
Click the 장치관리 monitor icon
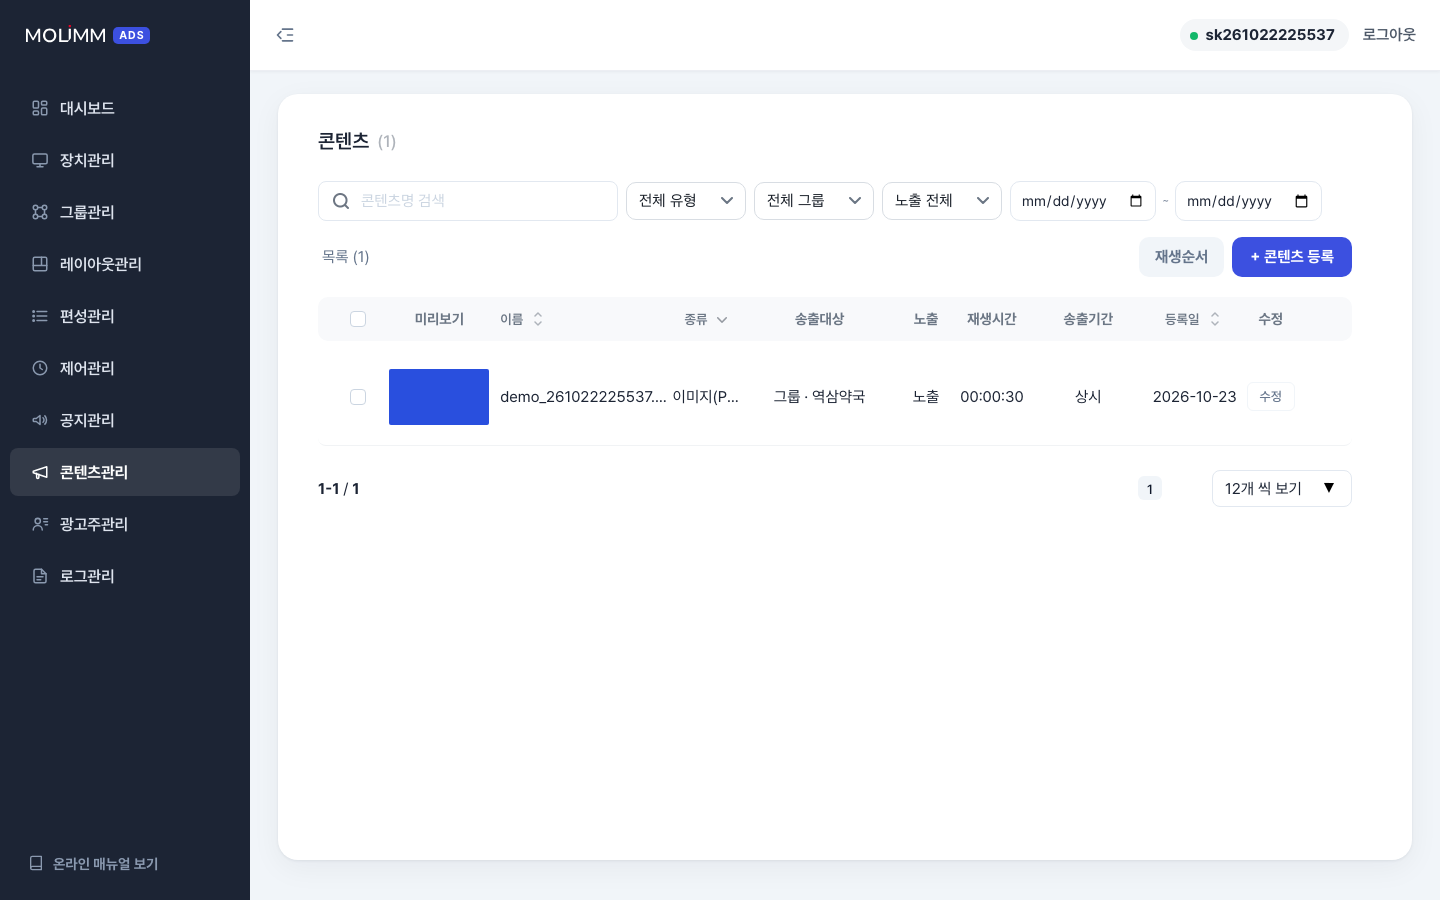pos(40,160)
